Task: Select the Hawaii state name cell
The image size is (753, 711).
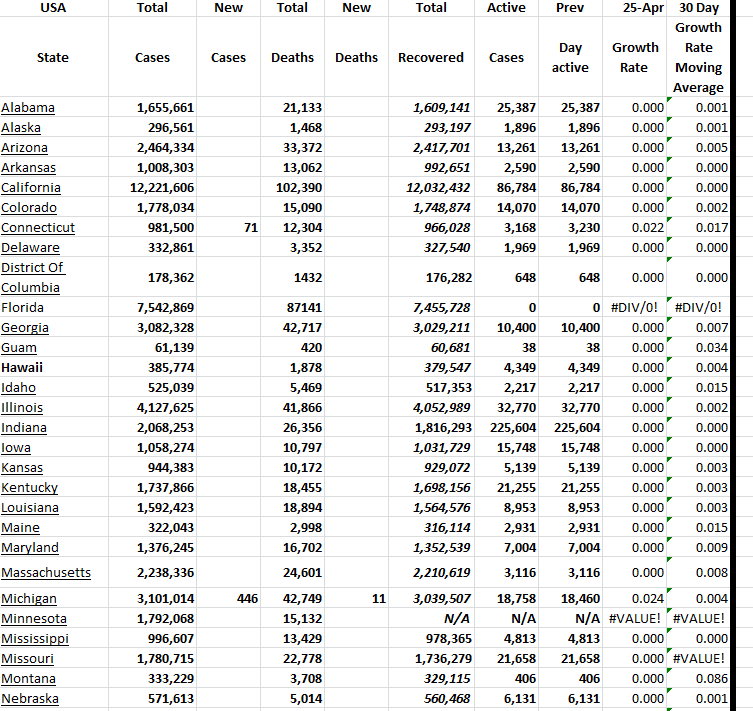Action: click(x=22, y=367)
